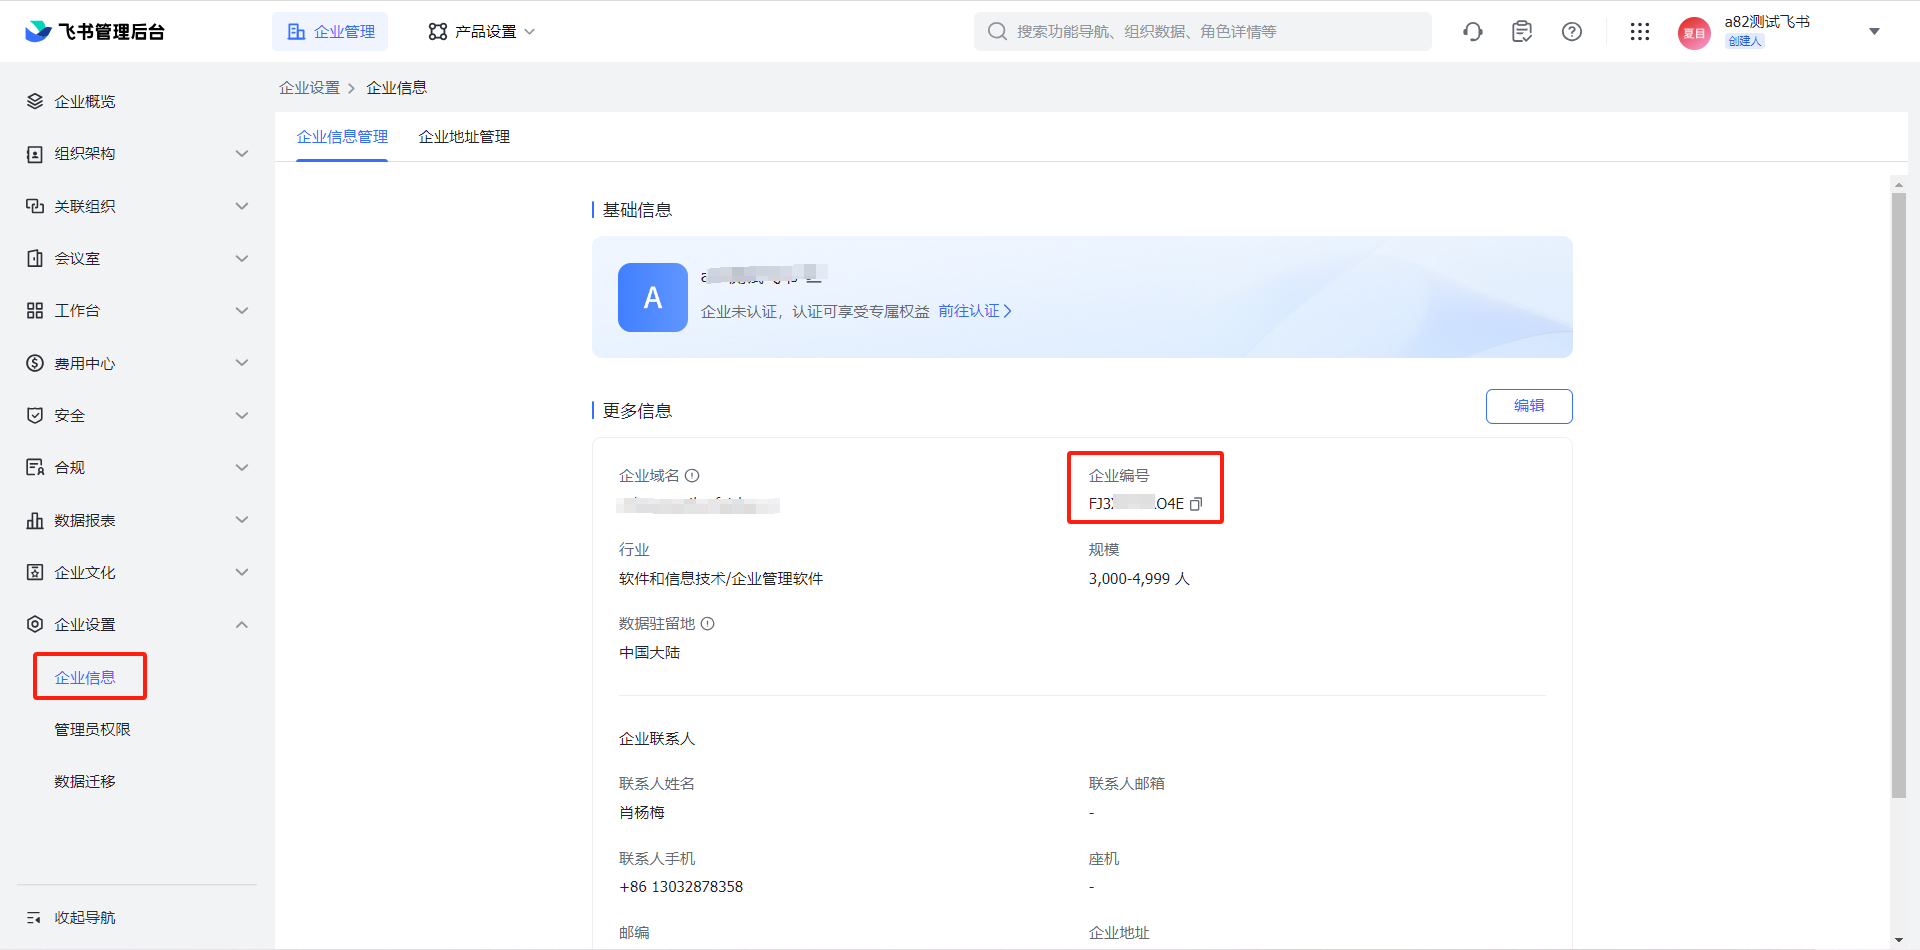
Task: Click info icon next to 企业域名
Action: [692, 476]
